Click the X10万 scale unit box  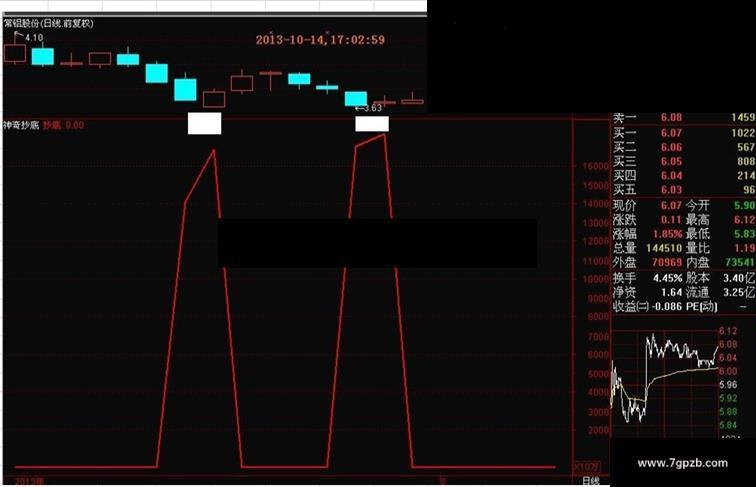586,467
